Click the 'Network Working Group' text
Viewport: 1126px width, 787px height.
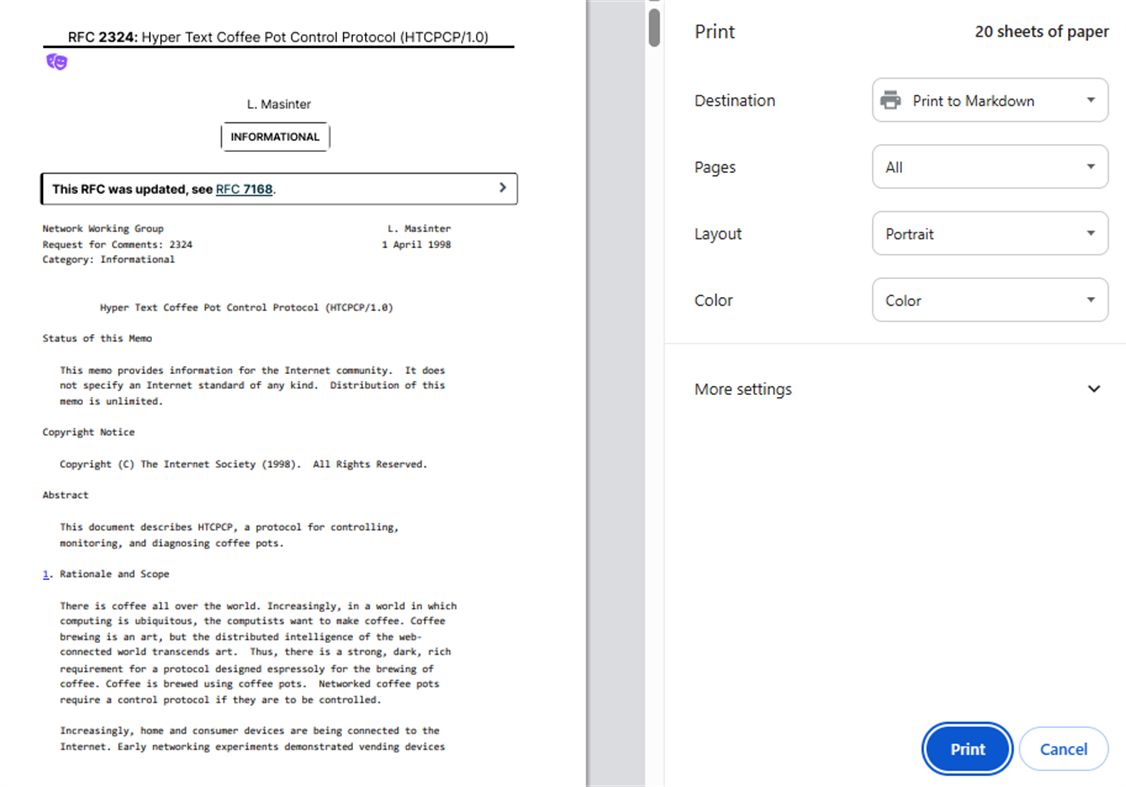click(103, 228)
